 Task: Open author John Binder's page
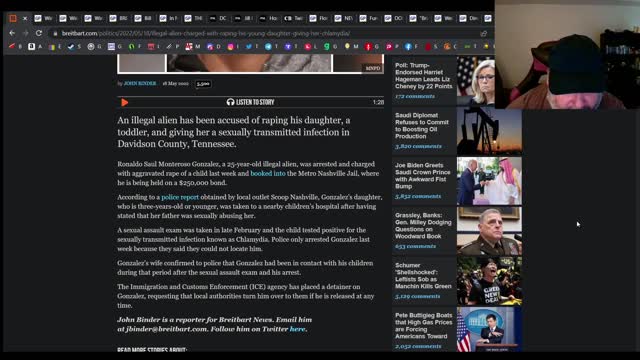click(140, 83)
